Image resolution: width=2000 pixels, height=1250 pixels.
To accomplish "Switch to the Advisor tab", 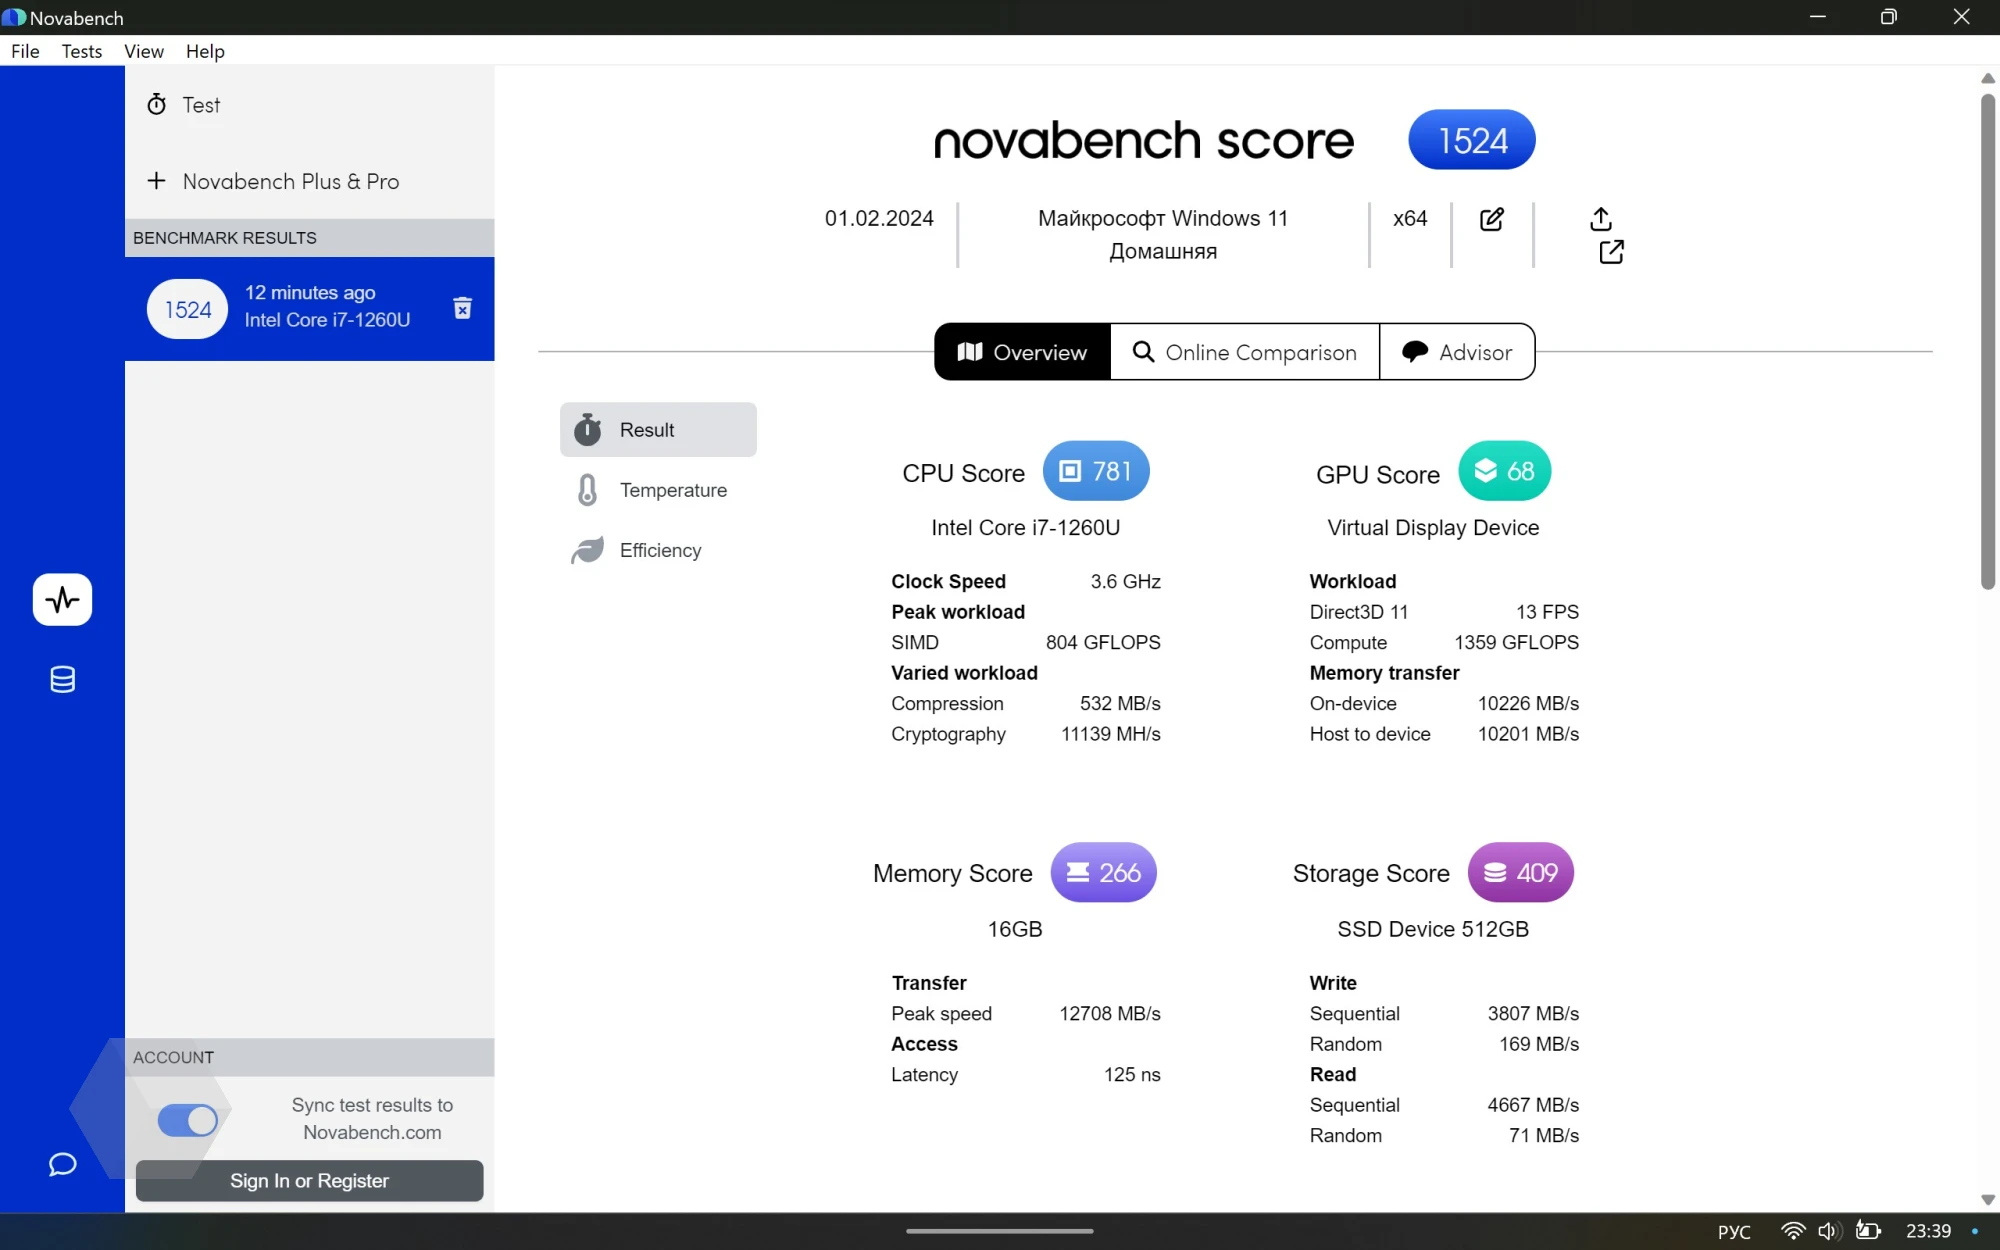I will [x=1457, y=352].
